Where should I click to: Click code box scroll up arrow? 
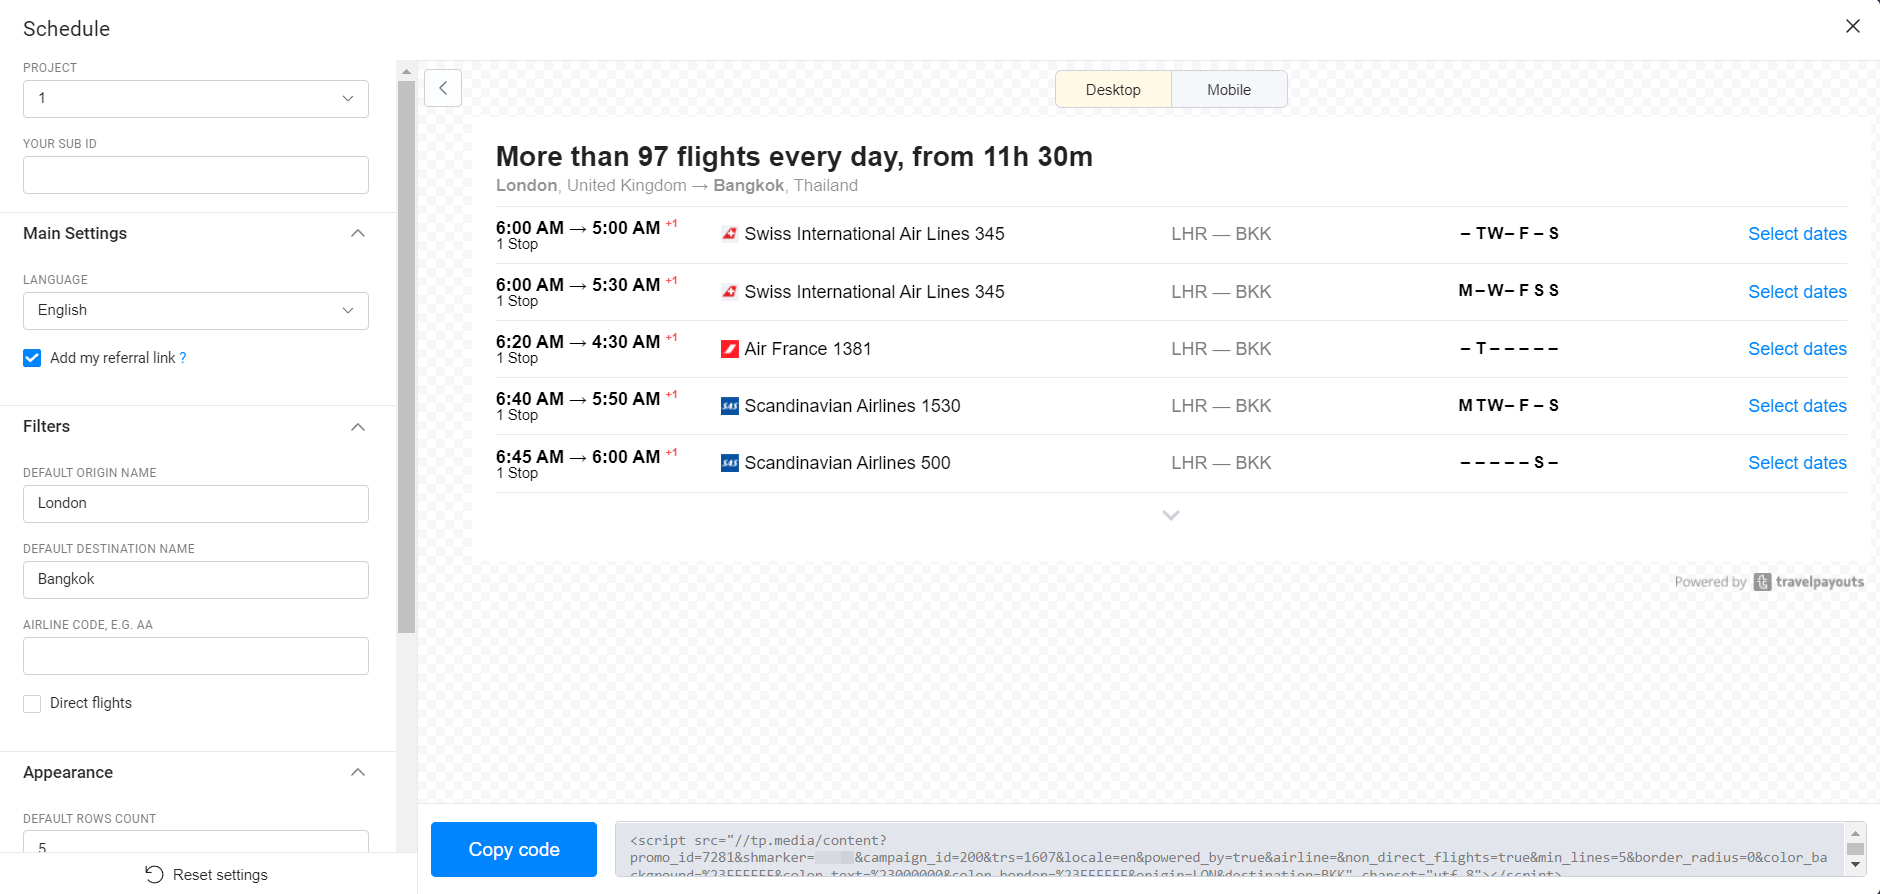tap(1855, 833)
